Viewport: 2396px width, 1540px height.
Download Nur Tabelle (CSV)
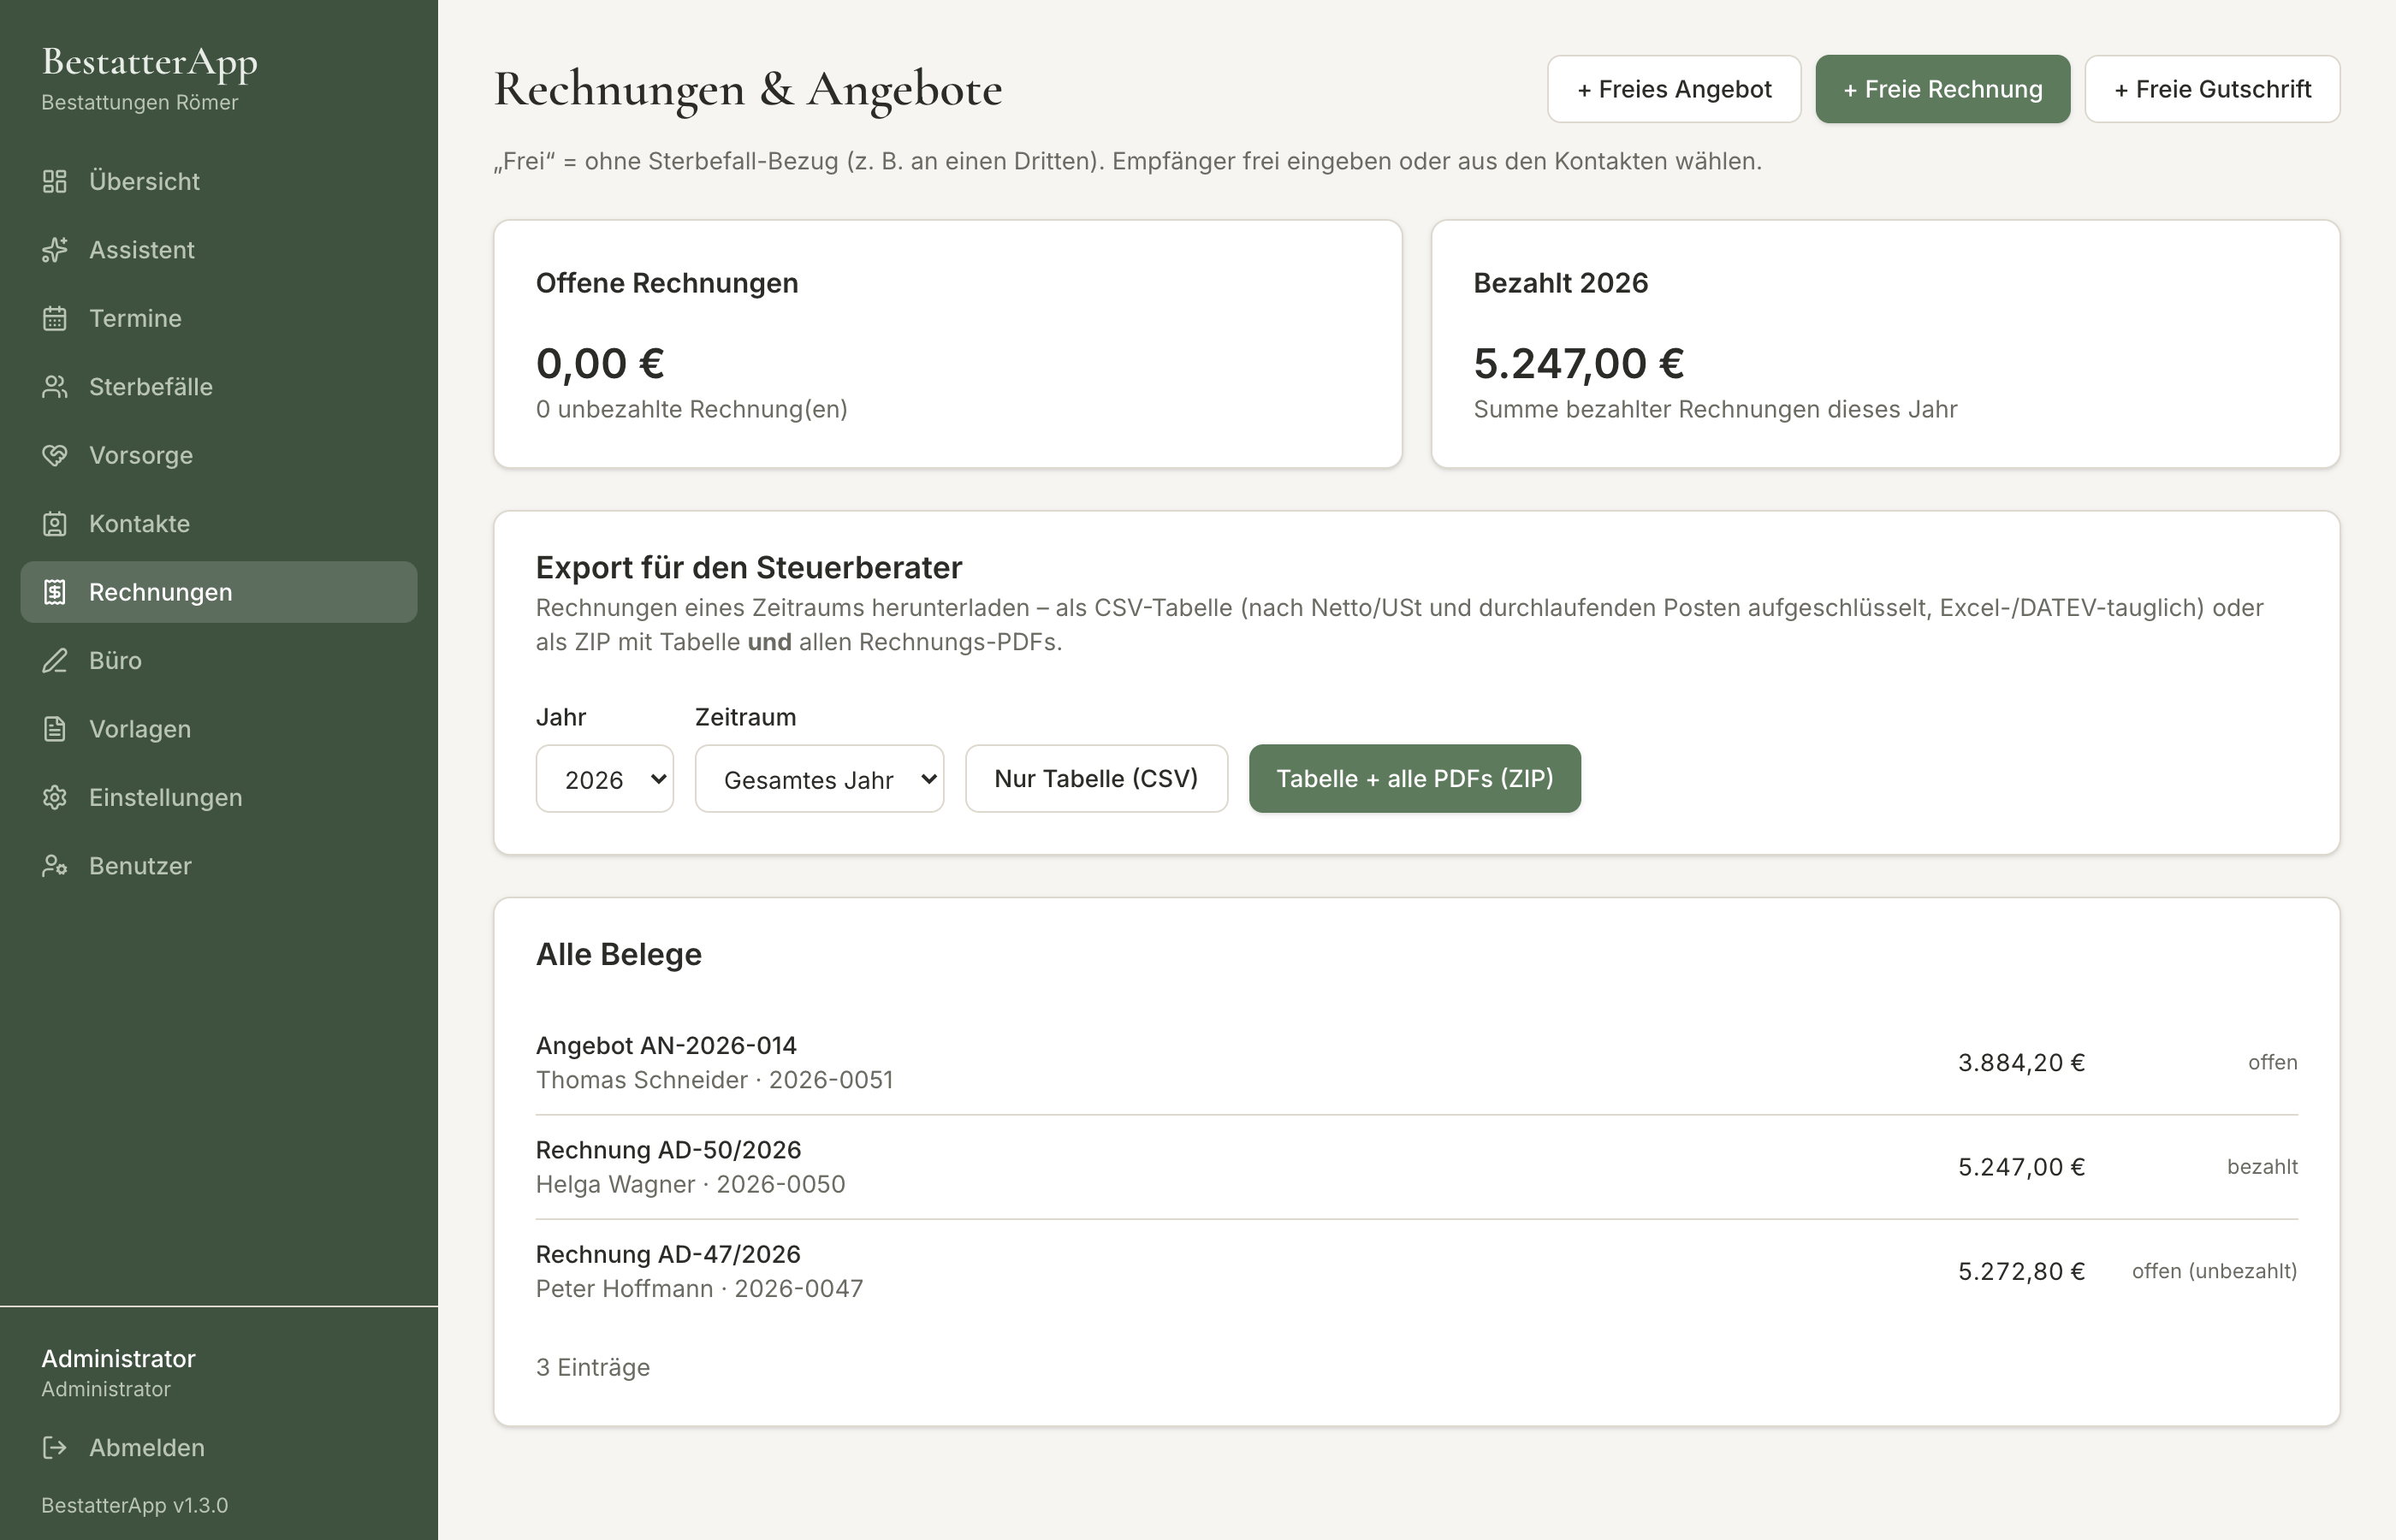(1096, 779)
